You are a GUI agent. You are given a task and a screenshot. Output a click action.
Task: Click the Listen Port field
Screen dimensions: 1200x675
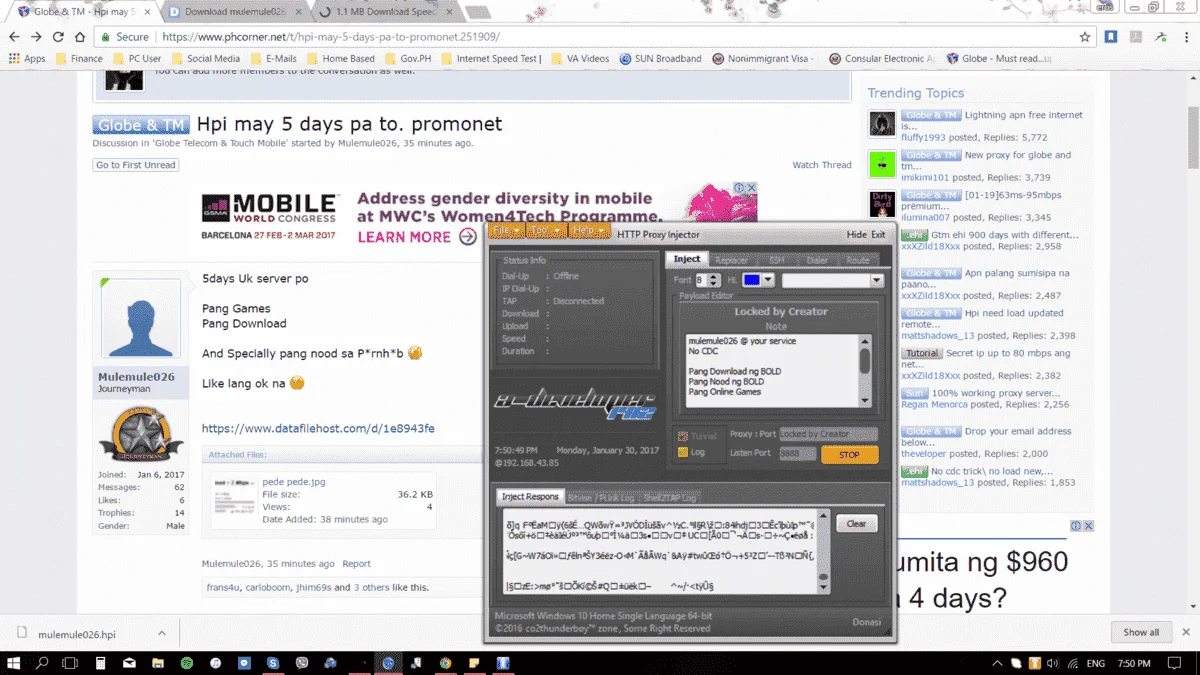(x=798, y=453)
